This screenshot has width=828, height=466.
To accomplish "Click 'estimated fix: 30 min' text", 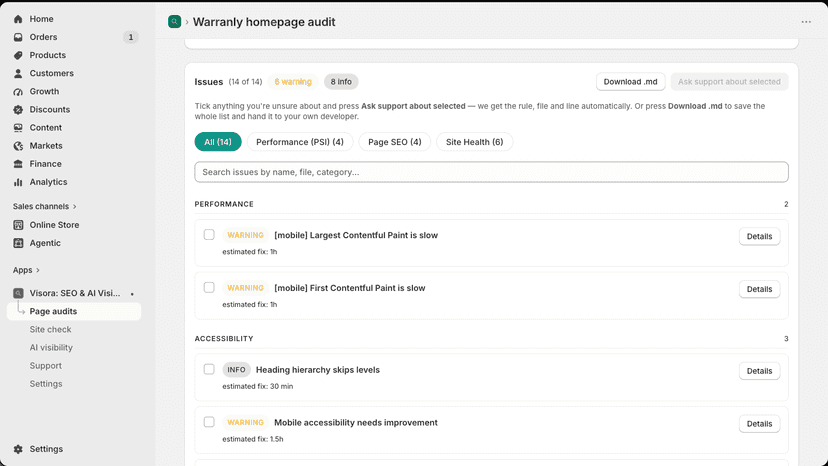I will 258,386.
